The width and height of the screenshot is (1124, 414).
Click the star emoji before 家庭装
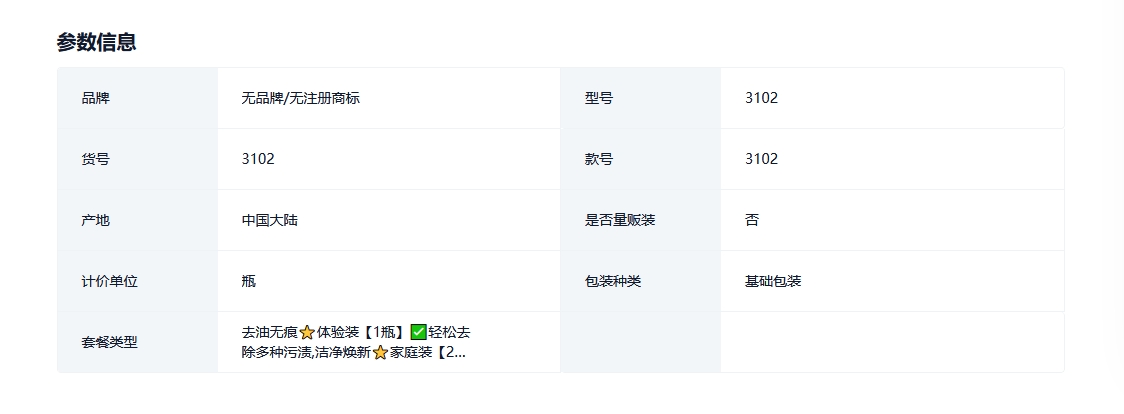[x=380, y=352]
